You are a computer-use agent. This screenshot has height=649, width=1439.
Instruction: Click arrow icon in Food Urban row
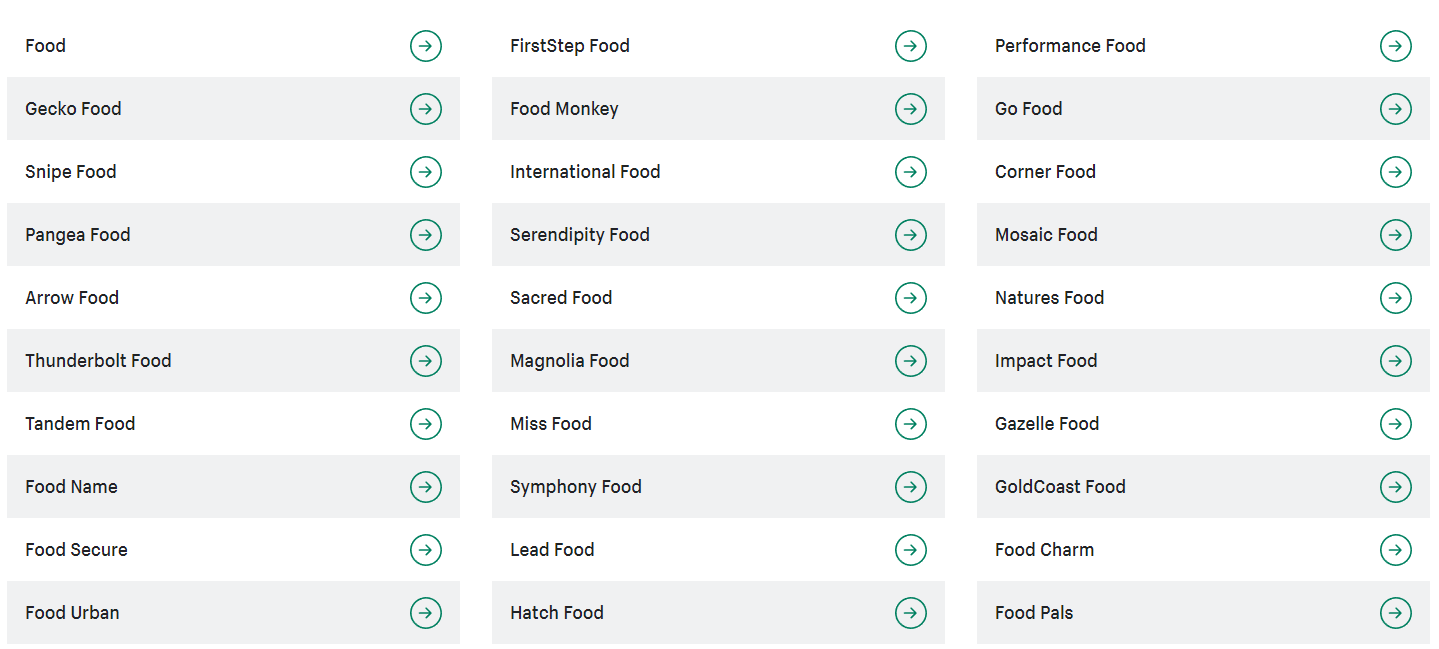[x=426, y=613]
